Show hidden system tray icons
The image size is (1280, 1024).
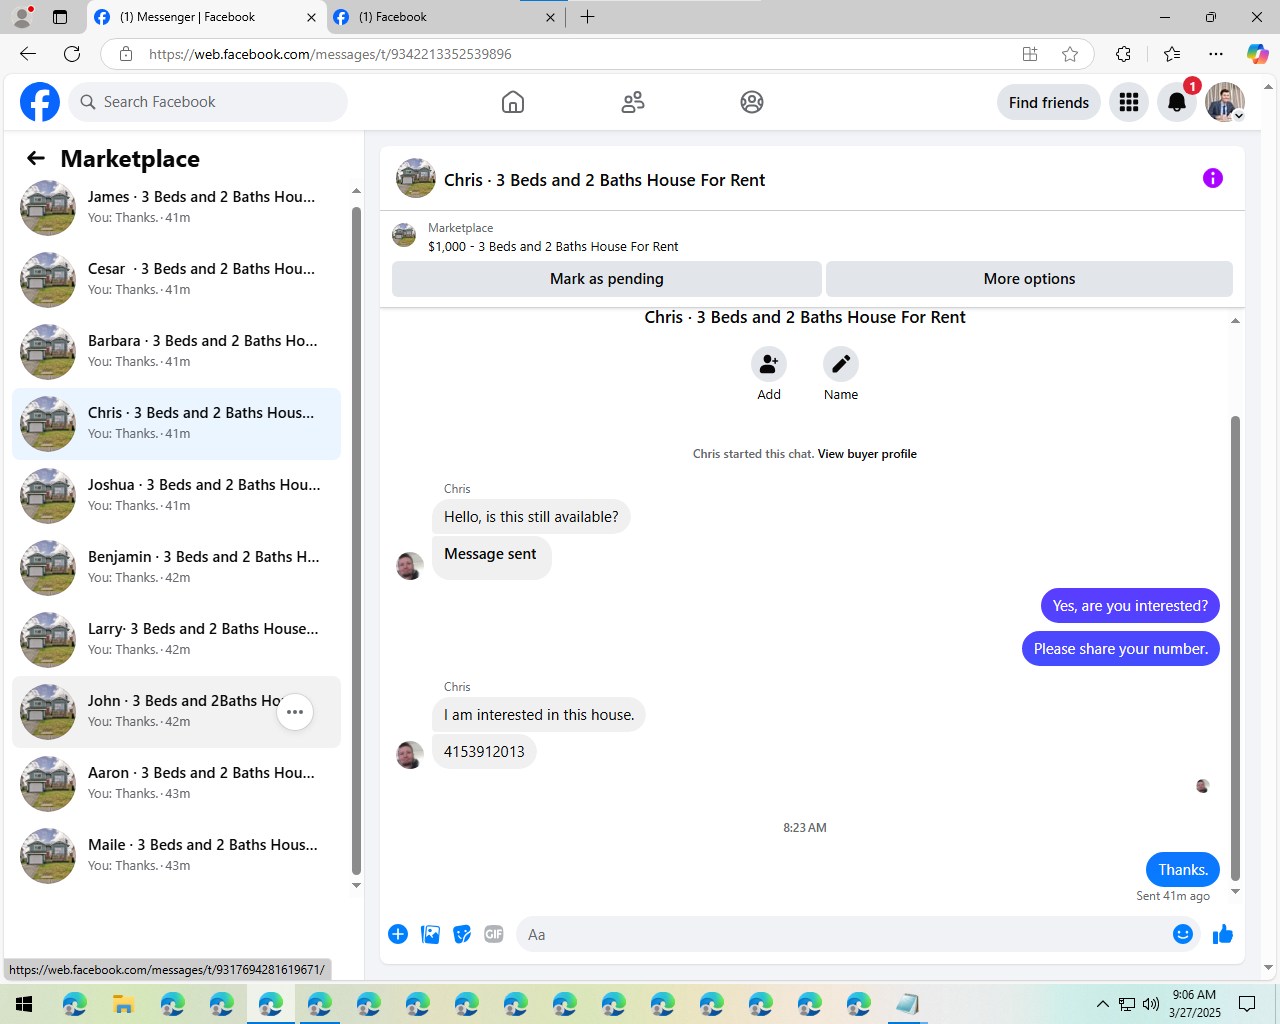[1102, 1004]
